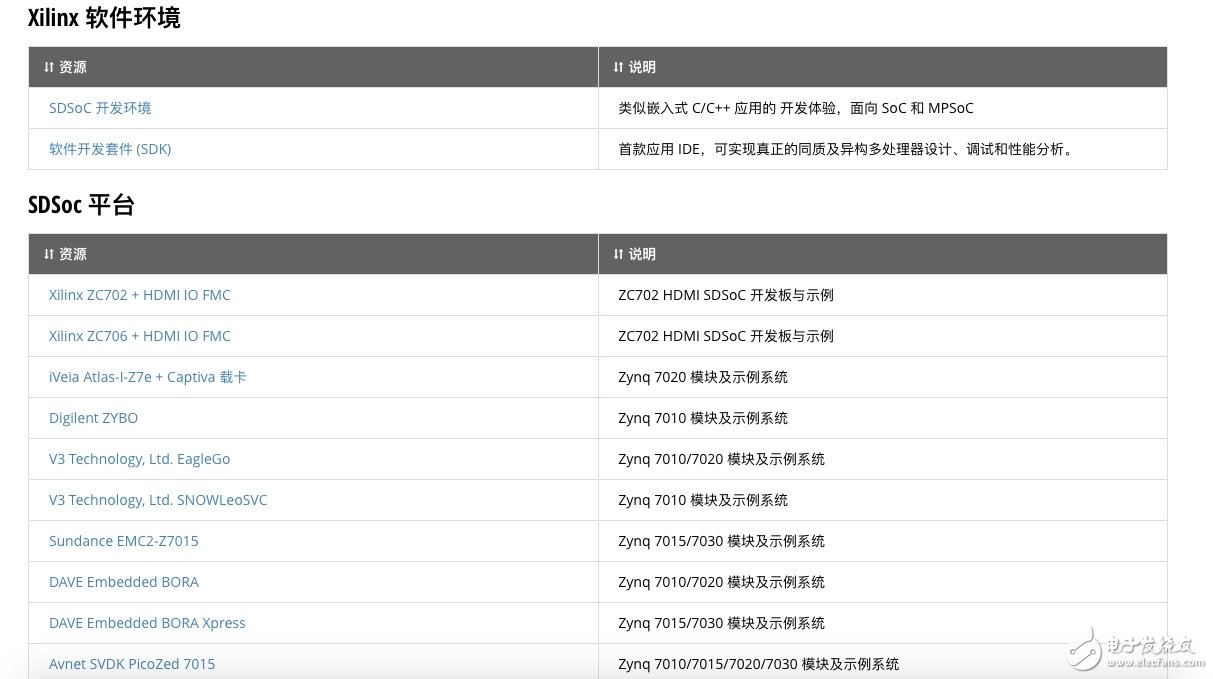Click the Xilinx 软件环境 section heading
This screenshot has height=679, width=1213.
[104, 18]
